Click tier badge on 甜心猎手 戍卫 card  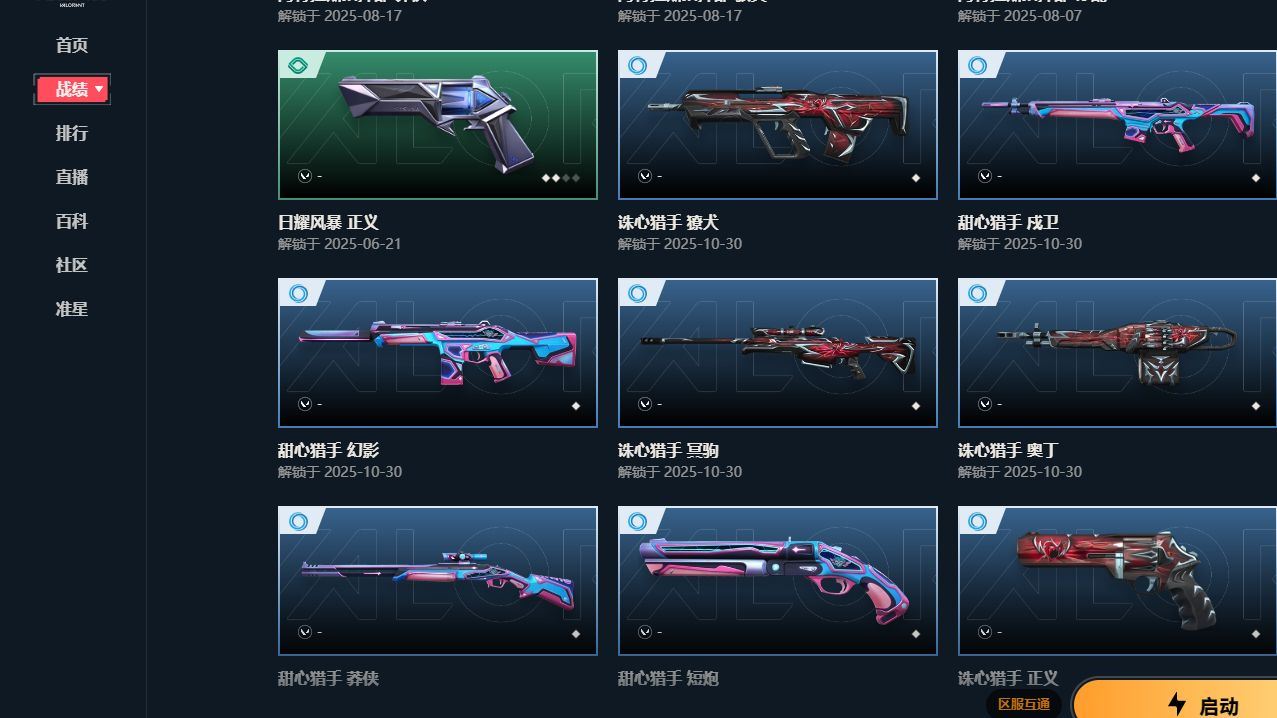(977, 66)
